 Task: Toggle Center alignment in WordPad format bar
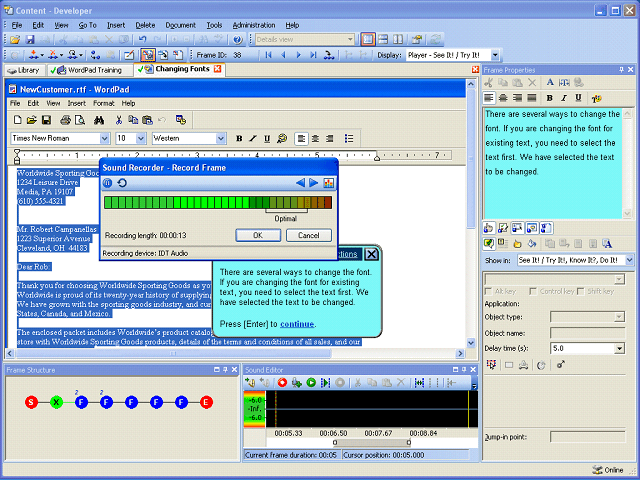(316, 138)
